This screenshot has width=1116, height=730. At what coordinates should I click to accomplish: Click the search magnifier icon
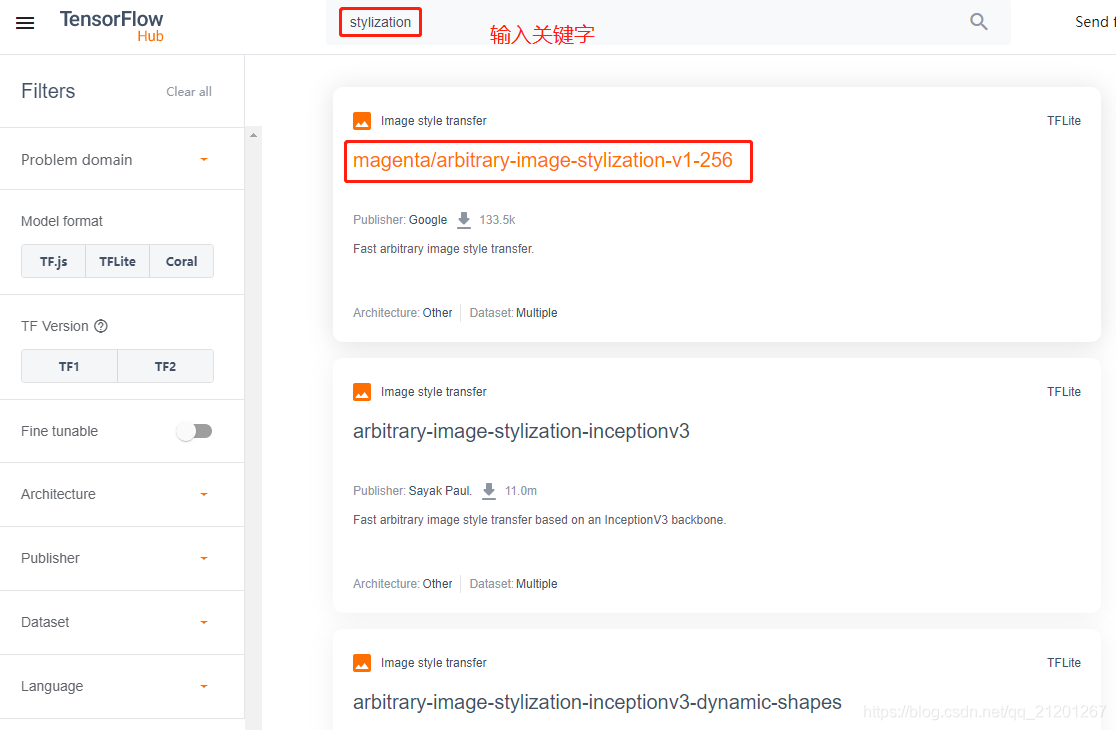[979, 22]
